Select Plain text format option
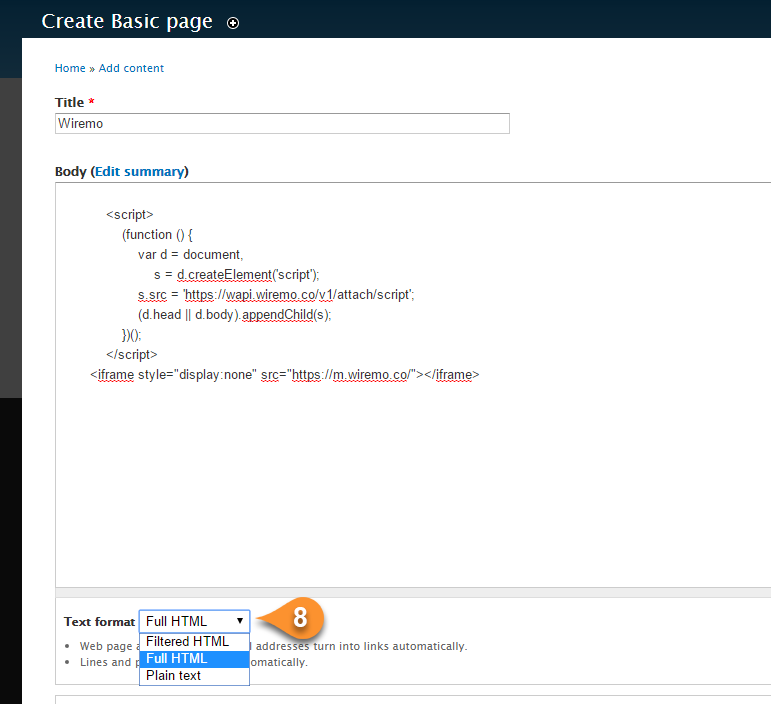 [195, 676]
